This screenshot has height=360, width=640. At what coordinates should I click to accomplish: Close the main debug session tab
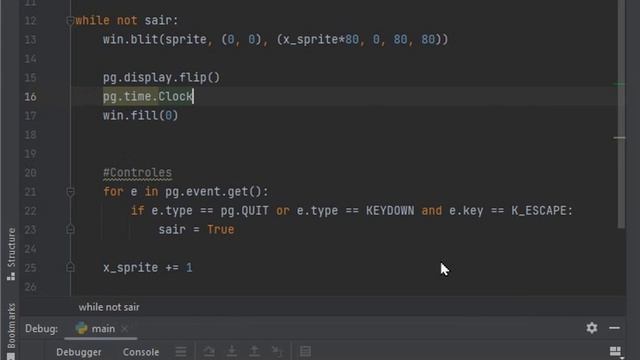pos(124,329)
